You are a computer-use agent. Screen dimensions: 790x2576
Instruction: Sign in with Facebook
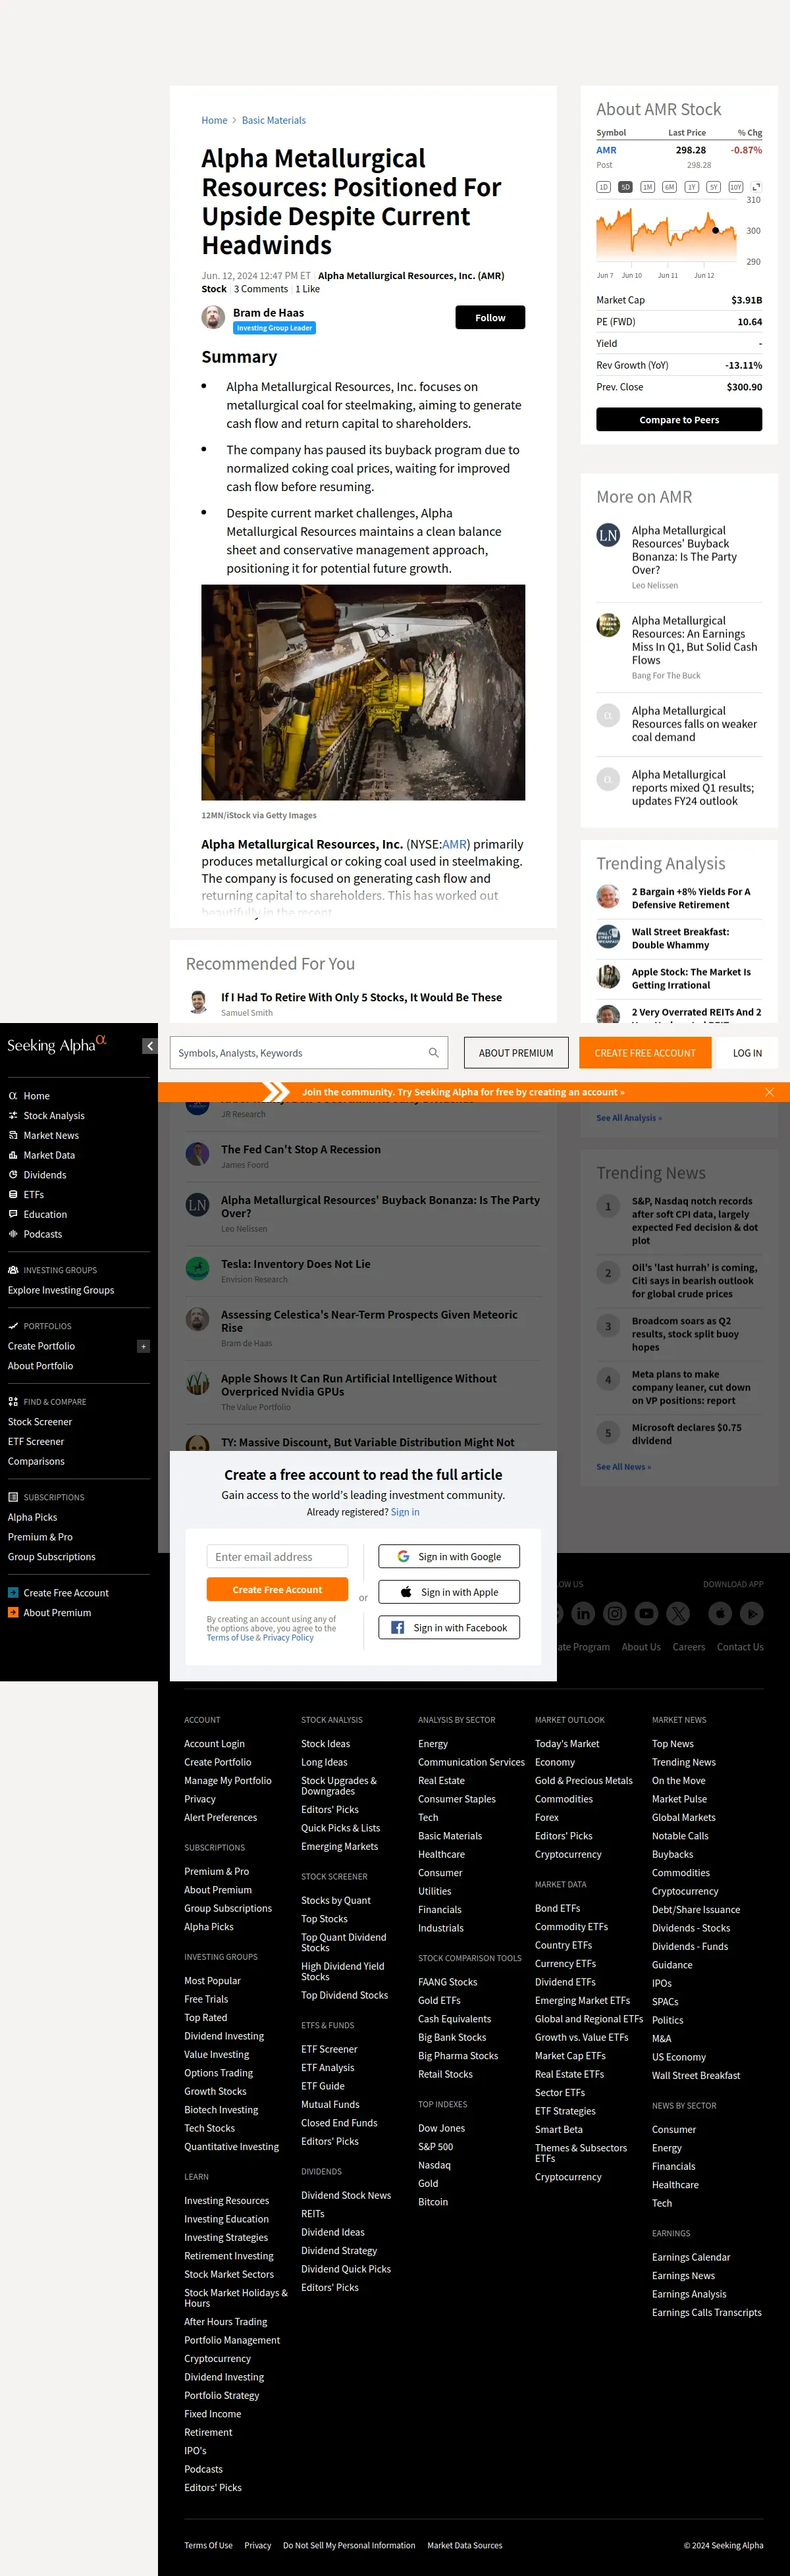tap(449, 1627)
